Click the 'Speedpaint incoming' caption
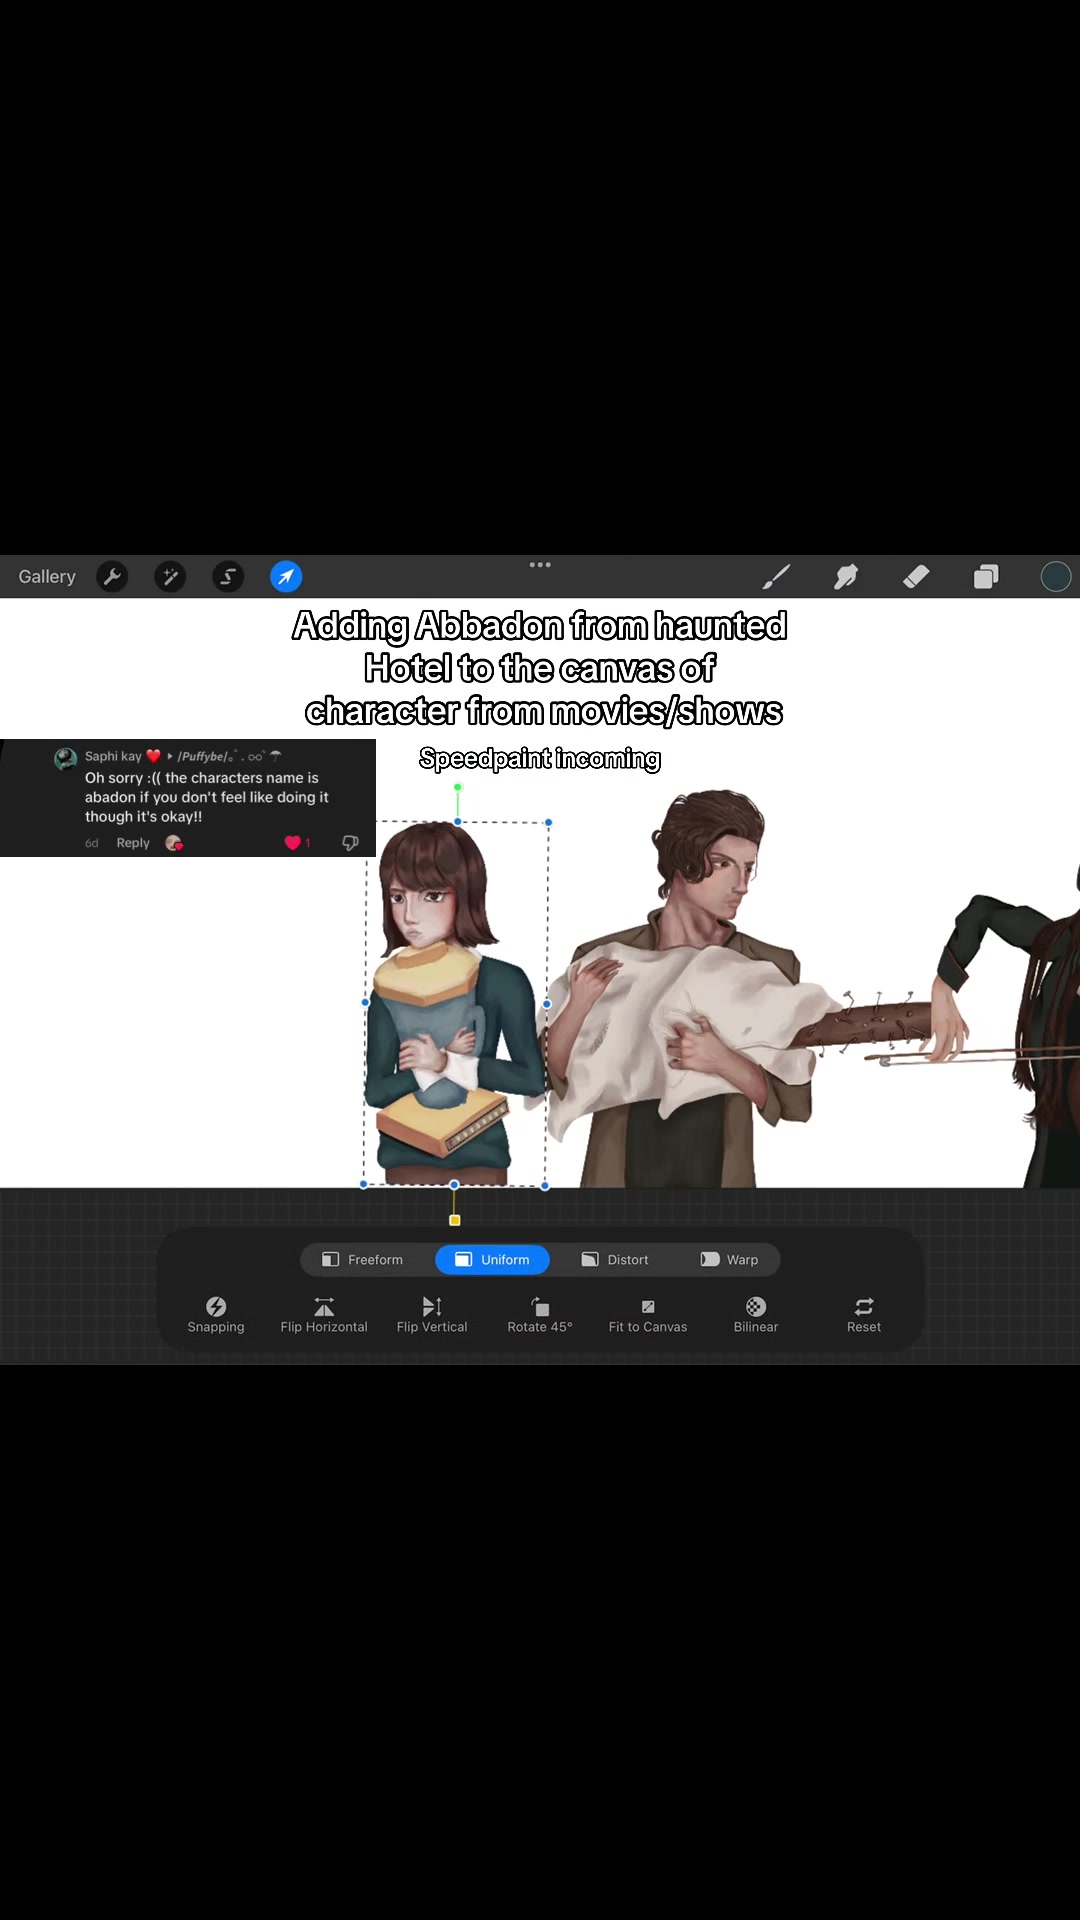The image size is (1080, 1920). [540, 759]
